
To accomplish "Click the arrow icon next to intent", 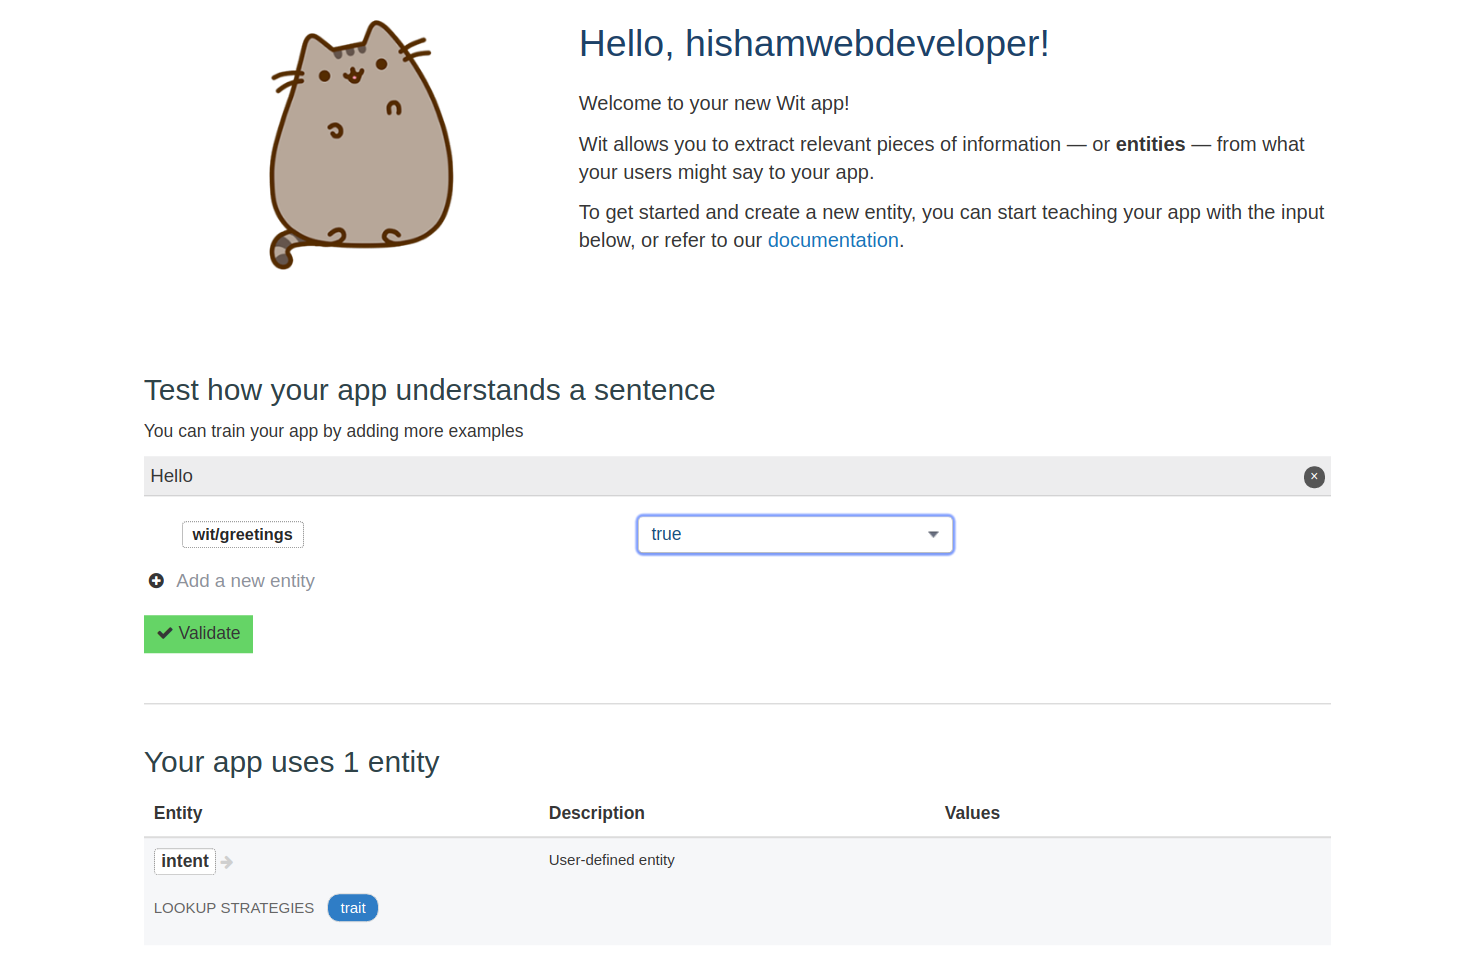I will pos(227,862).
